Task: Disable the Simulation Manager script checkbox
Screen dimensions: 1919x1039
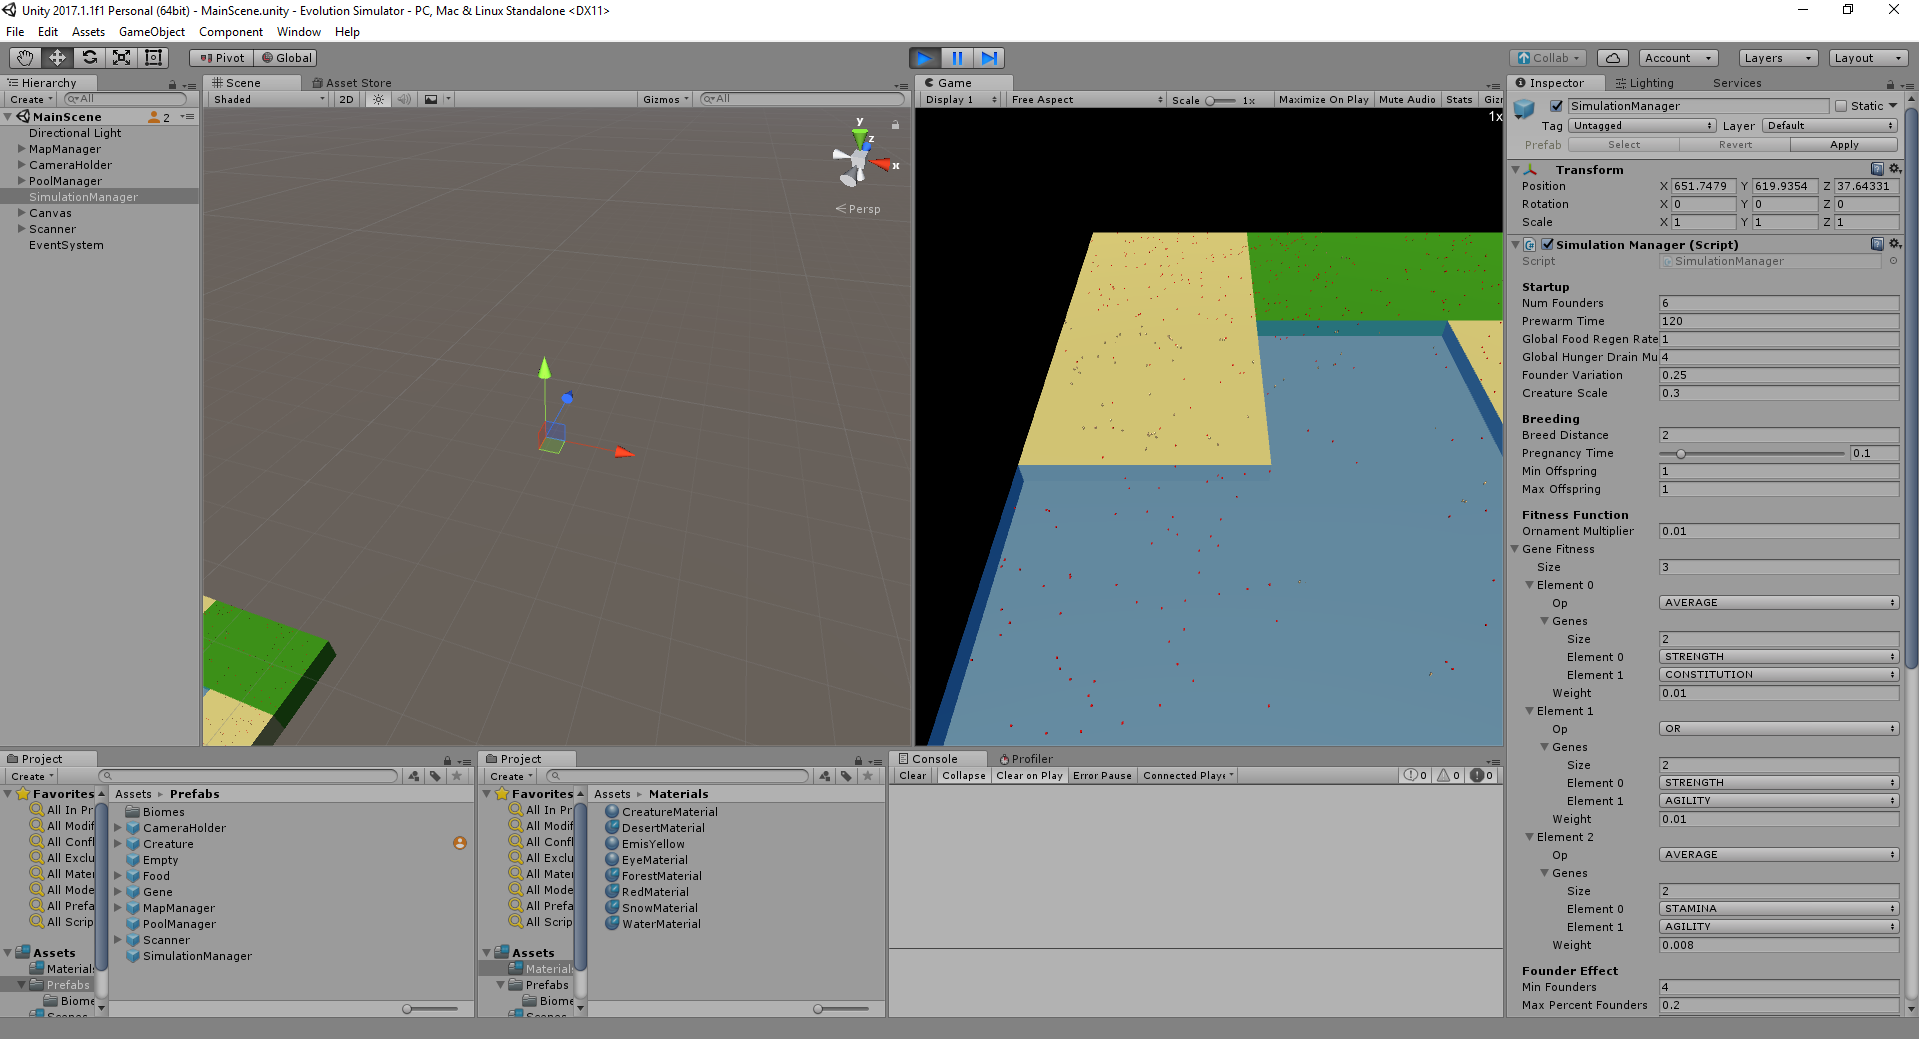Action: point(1547,243)
